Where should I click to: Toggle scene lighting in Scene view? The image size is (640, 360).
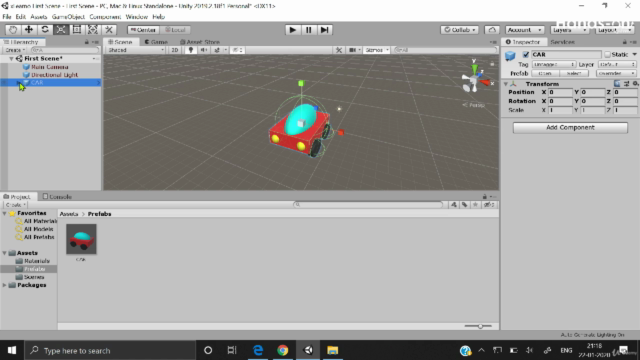point(191,50)
